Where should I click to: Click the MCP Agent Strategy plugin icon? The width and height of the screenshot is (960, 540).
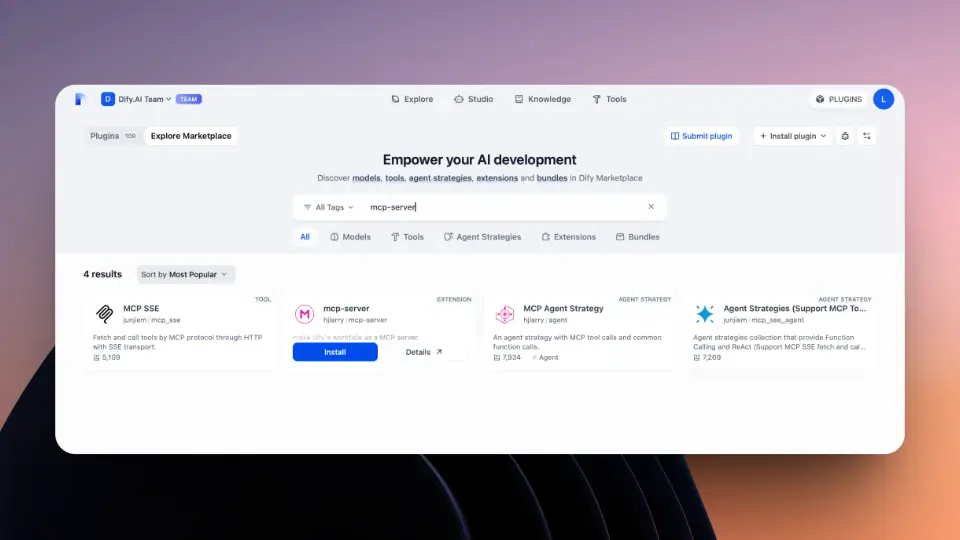(505, 314)
